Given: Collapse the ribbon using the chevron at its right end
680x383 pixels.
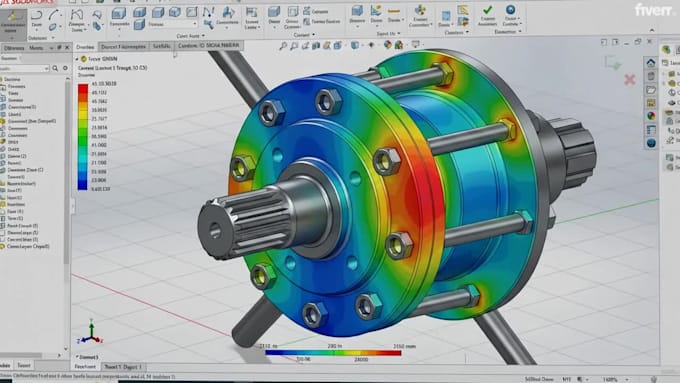Looking at the screenshot, I should (x=651, y=30).
